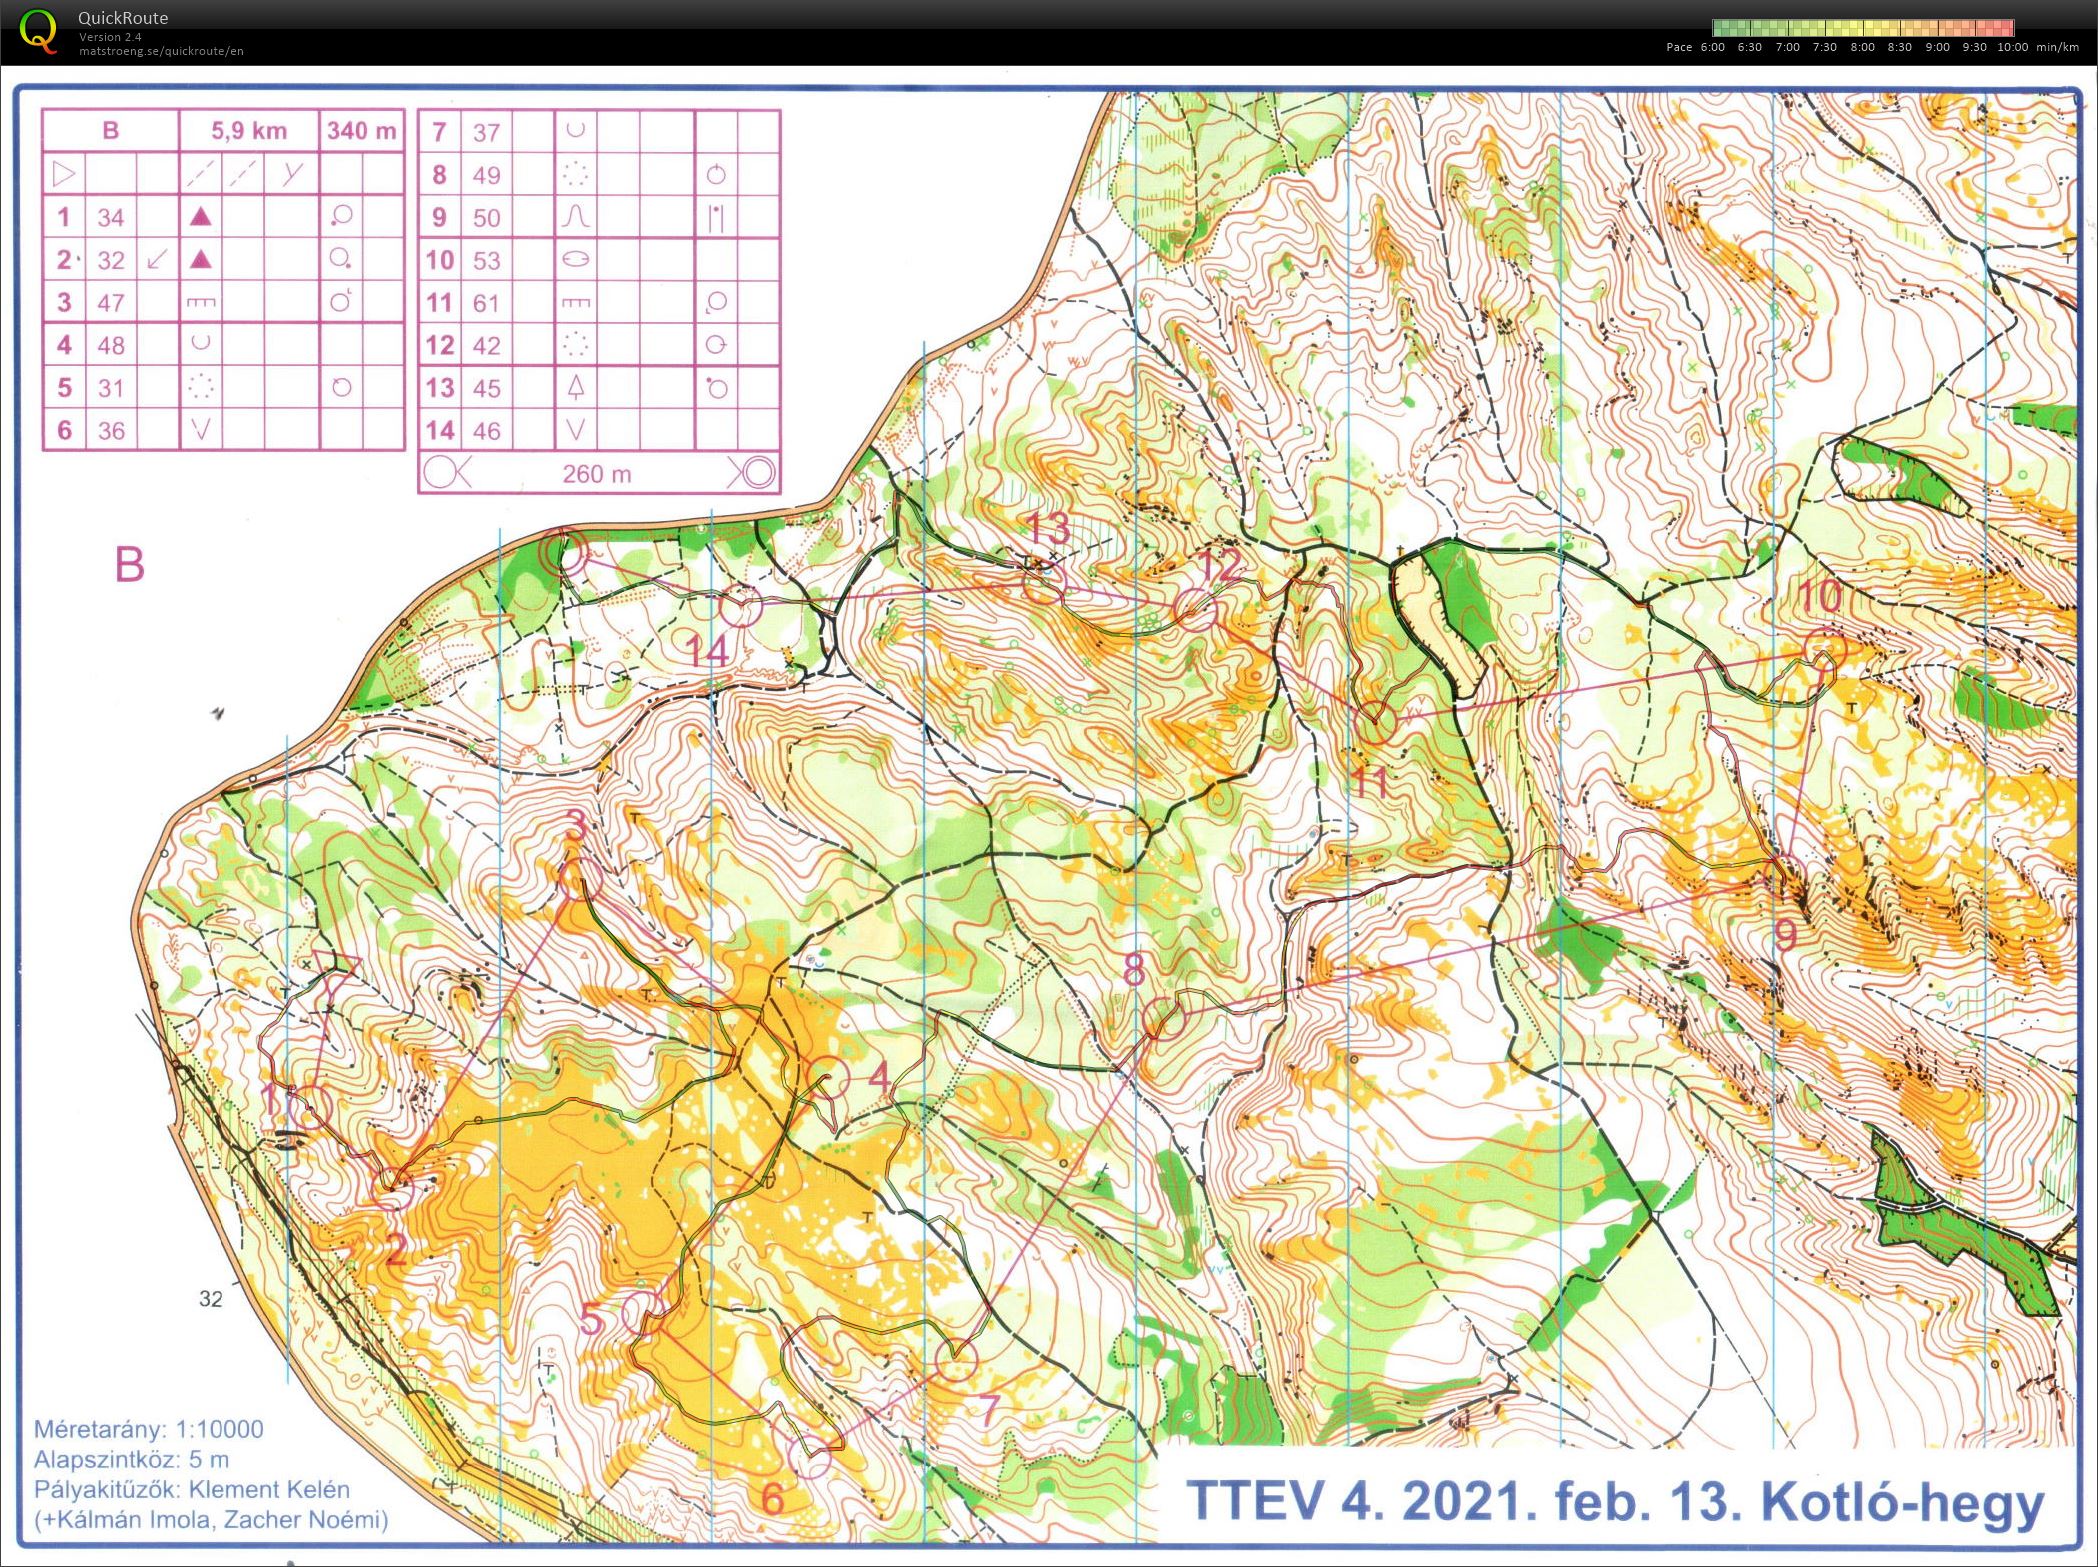Click the V pit symbol in control 6 row
The height and width of the screenshot is (1567, 2098).
(x=201, y=430)
